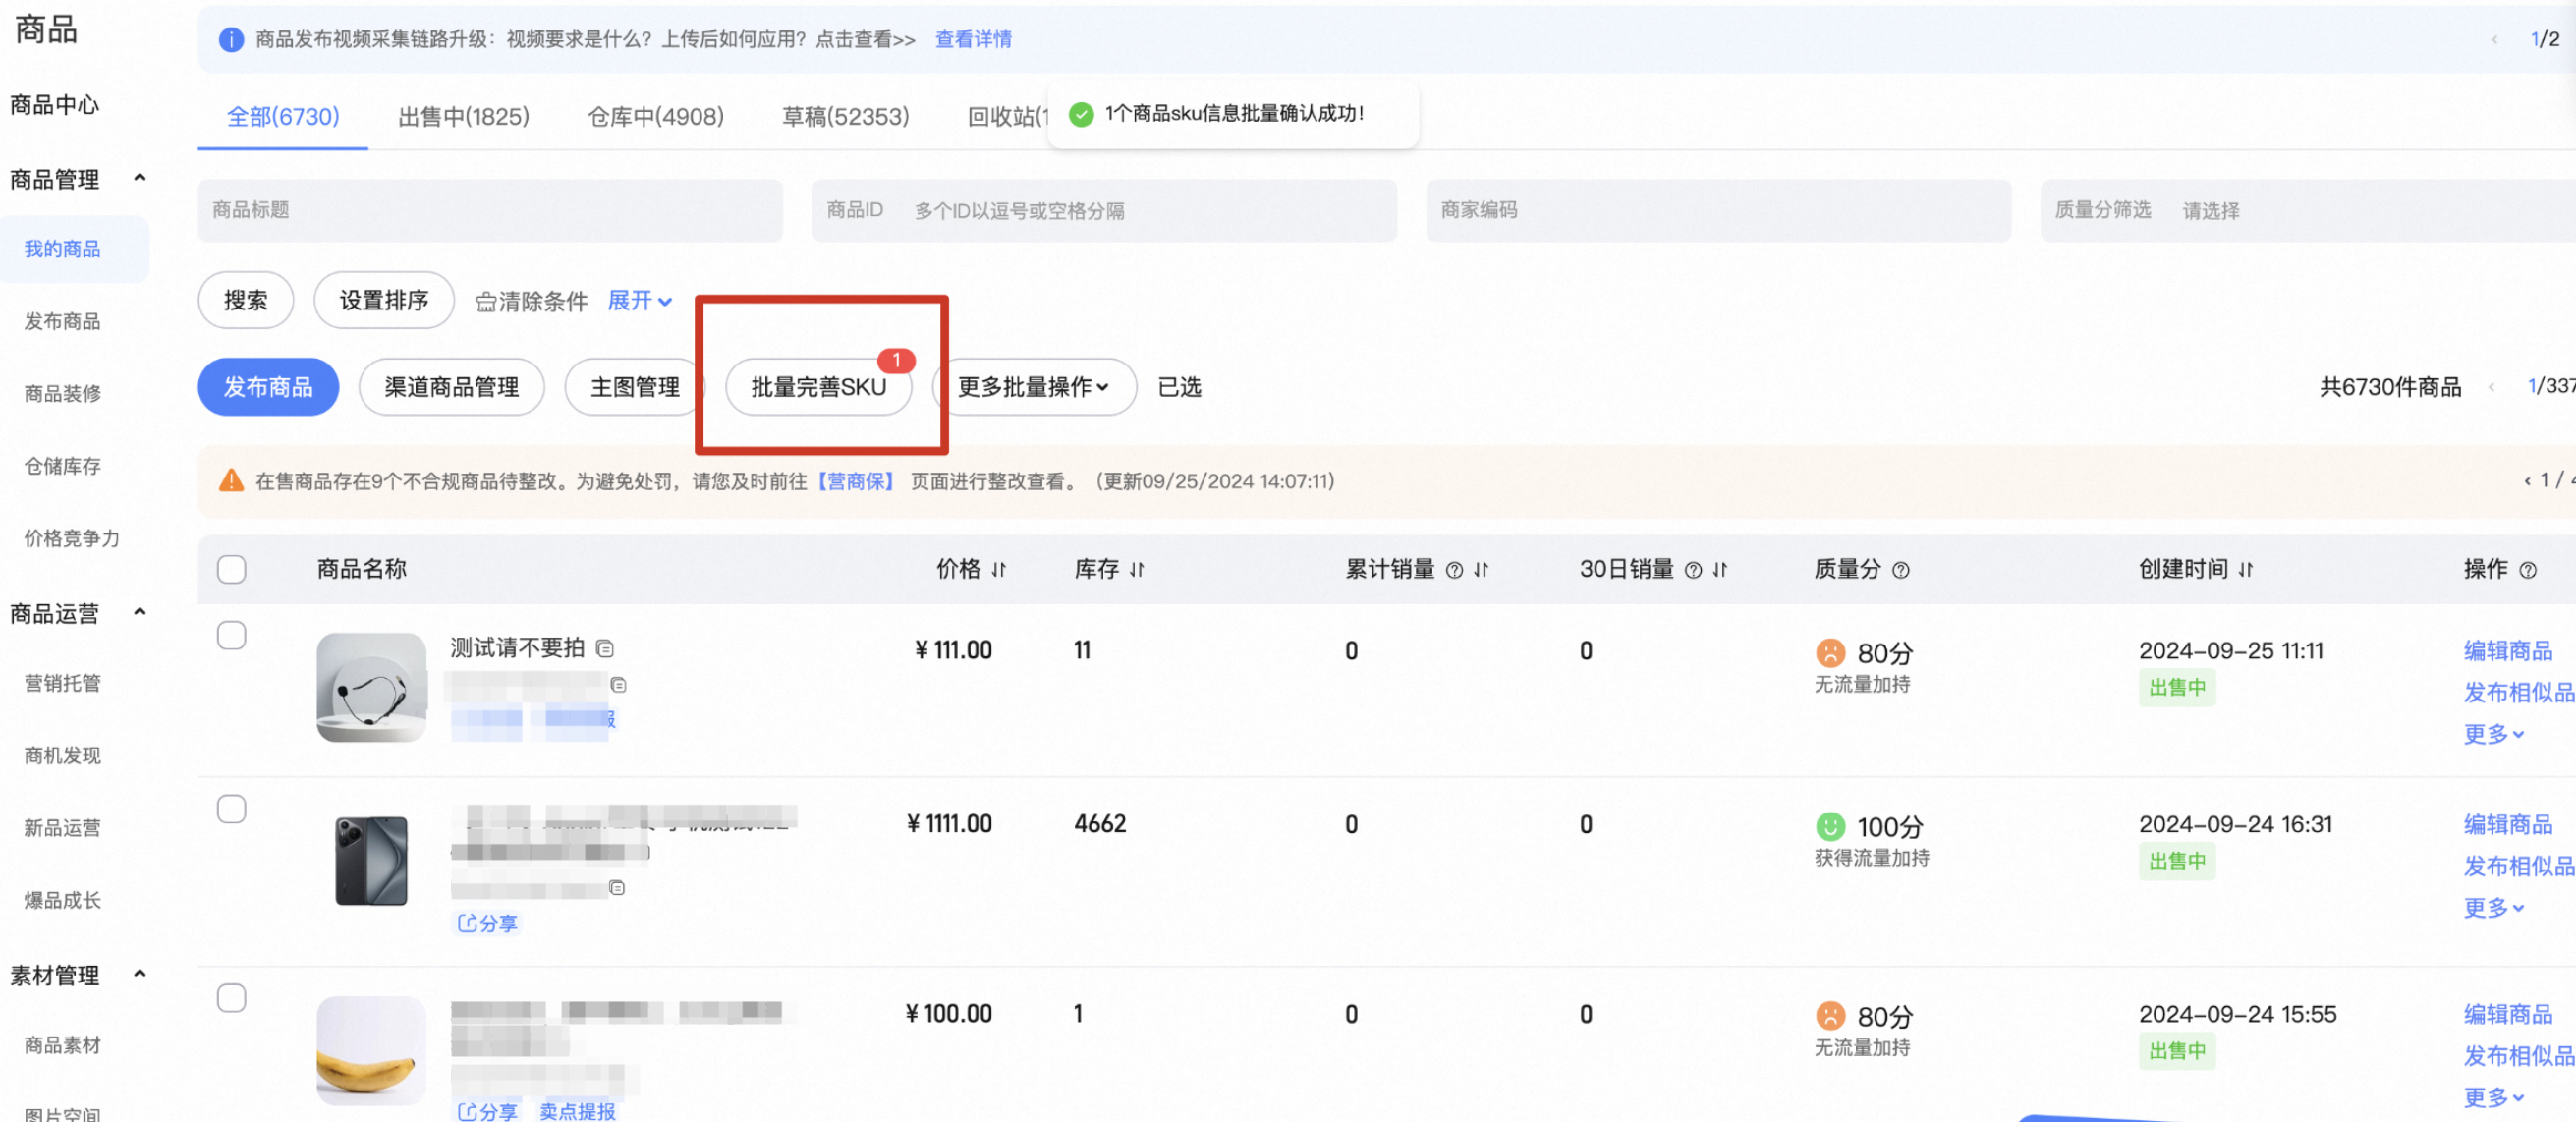
Task: Click the sort icon beside 创建时间
Action: (x=2246, y=569)
